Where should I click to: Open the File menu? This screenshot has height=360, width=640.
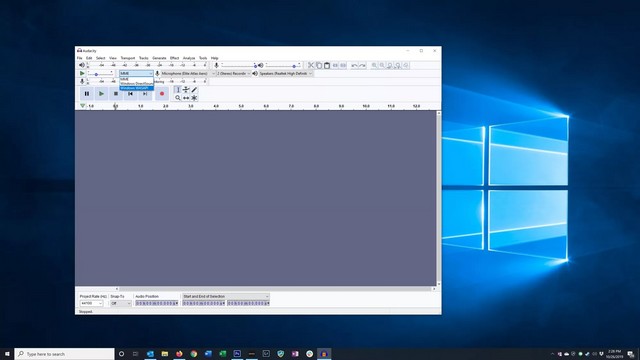coord(80,58)
